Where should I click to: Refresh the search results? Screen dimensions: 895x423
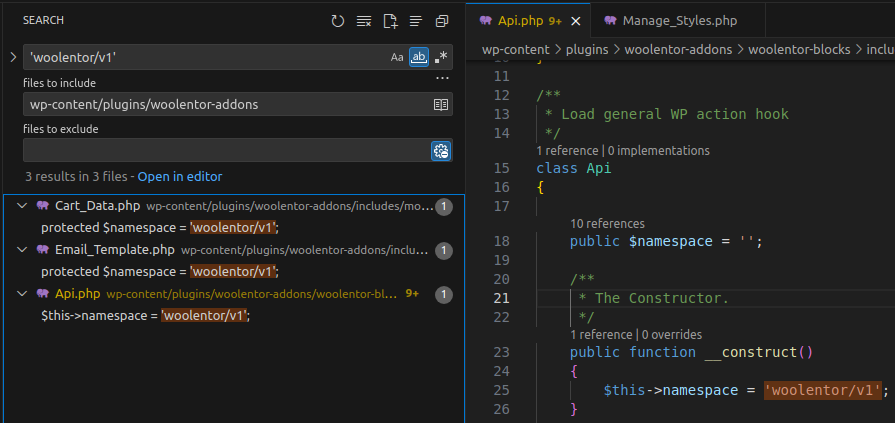(338, 21)
